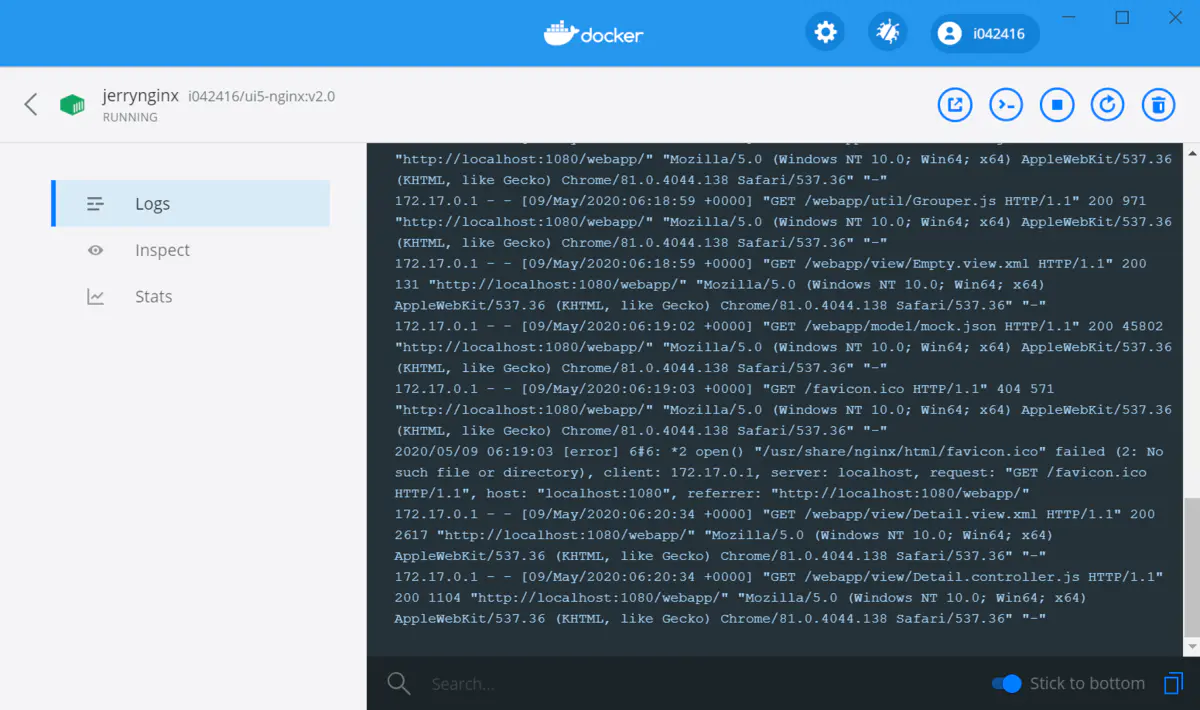Select the Stats chart icon
Image resolution: width=1200 pixels, height=710 pixels.
point(94,296)
